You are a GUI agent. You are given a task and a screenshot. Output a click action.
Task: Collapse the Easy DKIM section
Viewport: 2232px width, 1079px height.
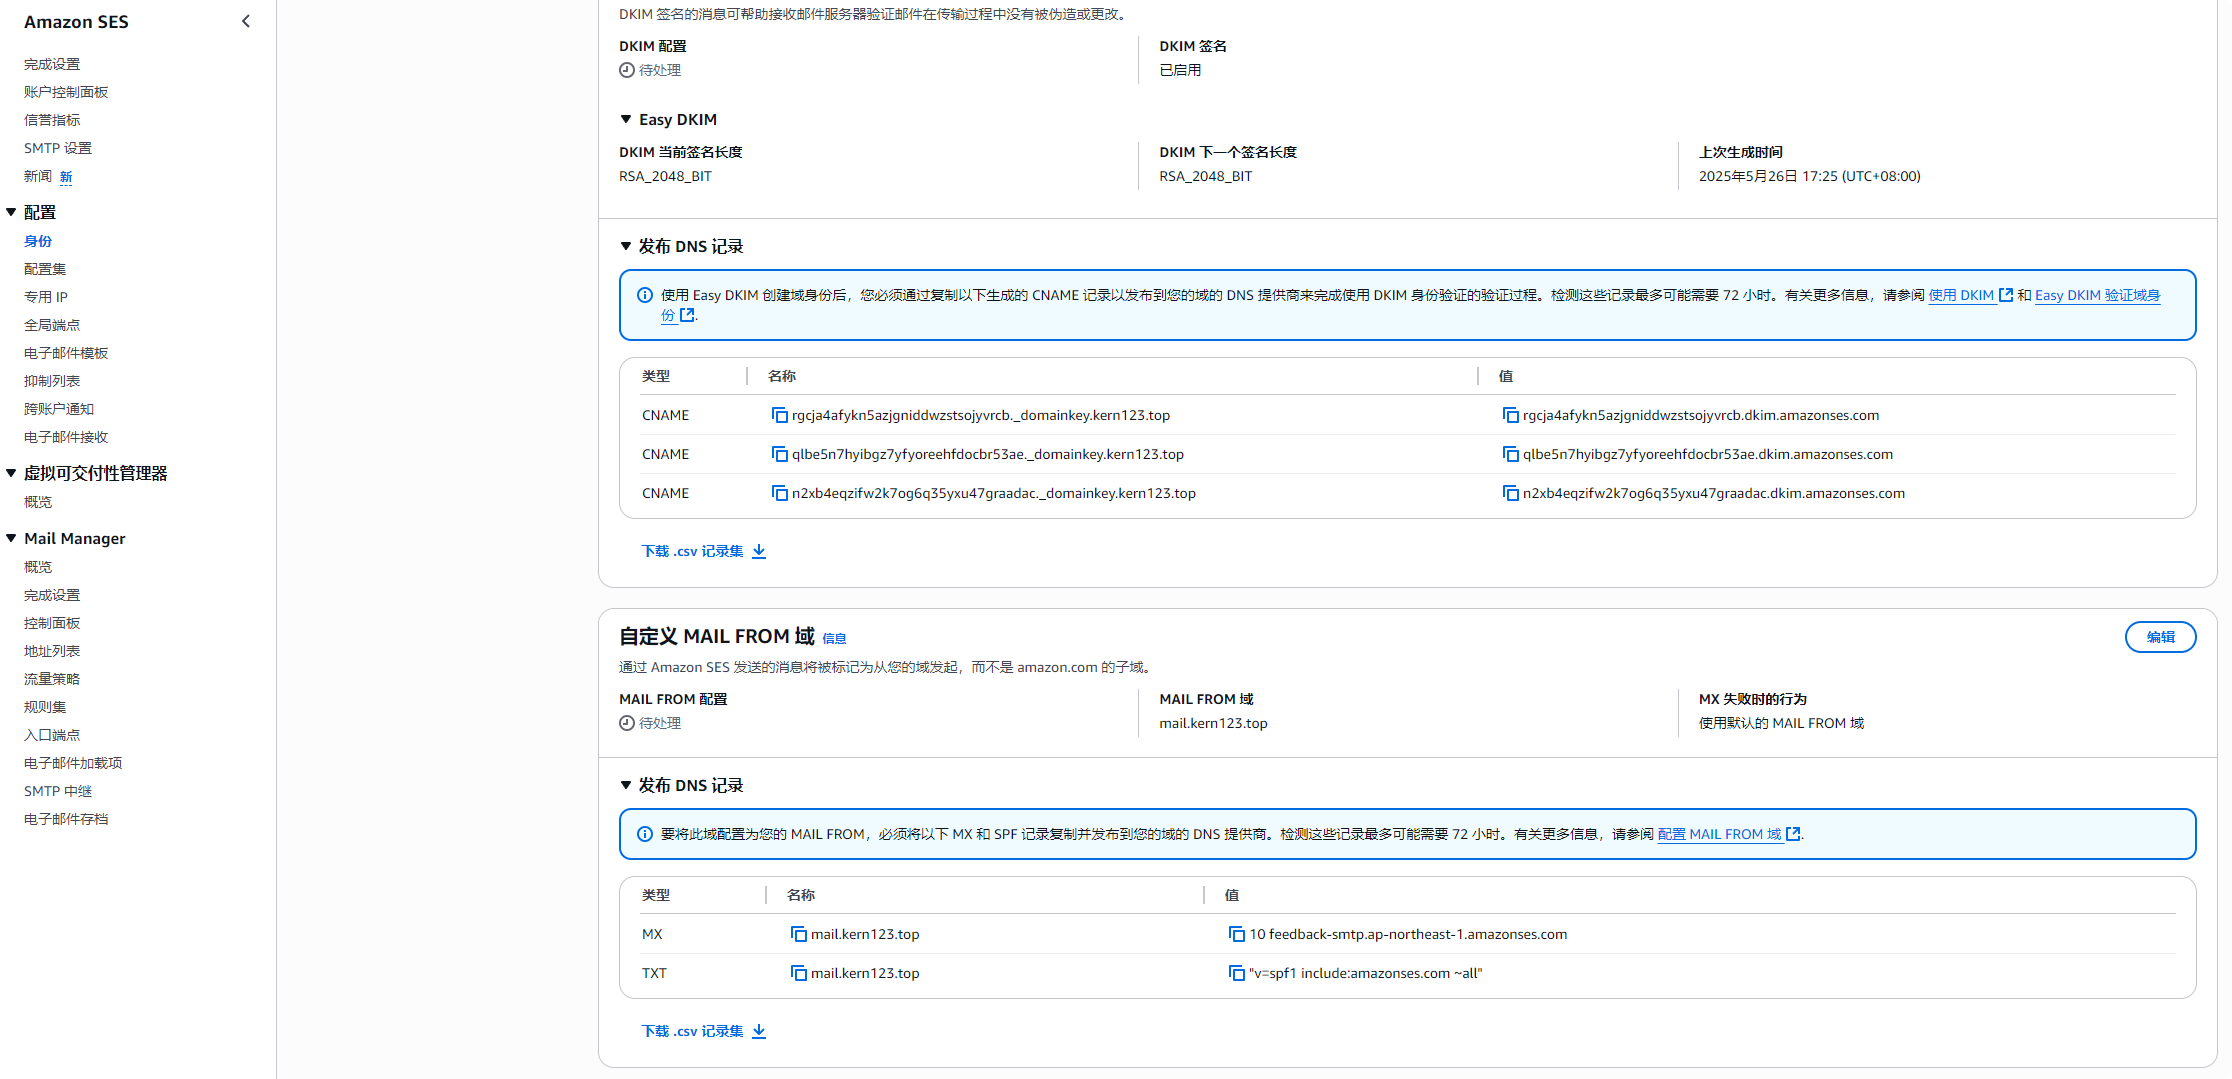tap(626, 119)
